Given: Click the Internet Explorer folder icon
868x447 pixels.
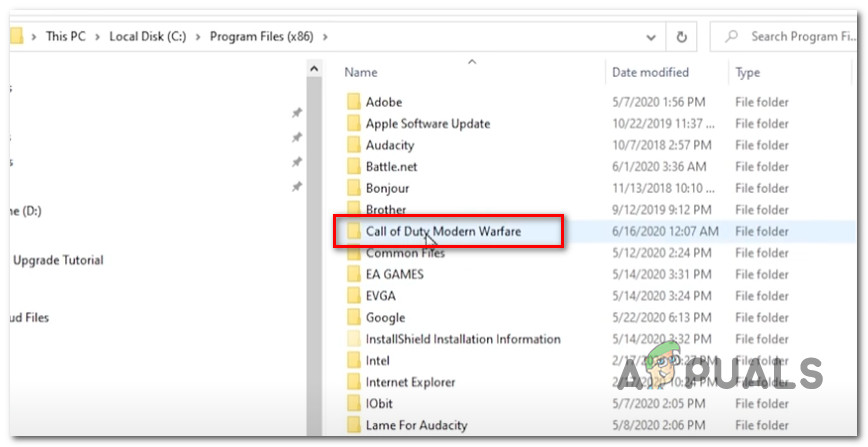Looking at the screenshot, I should 354,382.
